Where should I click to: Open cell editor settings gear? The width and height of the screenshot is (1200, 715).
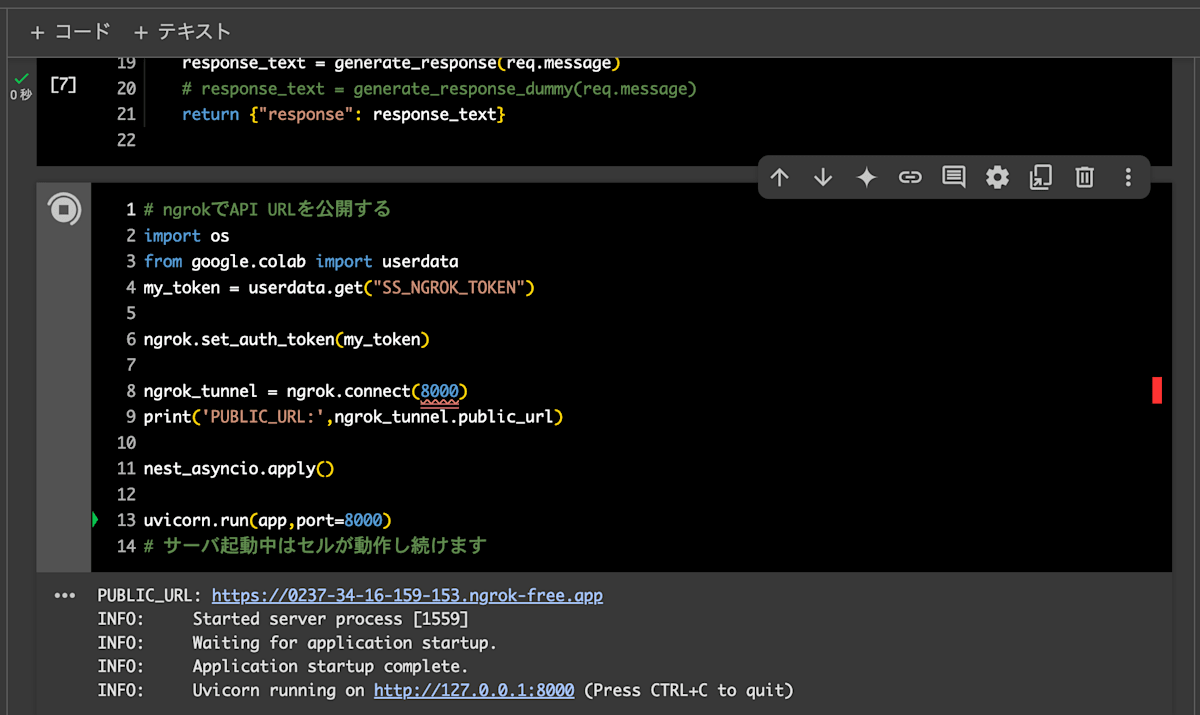997,177
